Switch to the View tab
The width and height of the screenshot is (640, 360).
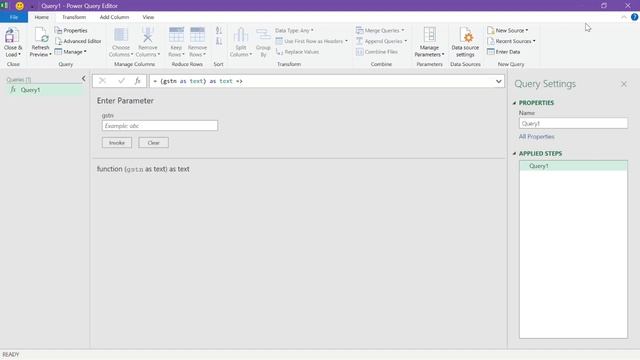pos(148,17)
